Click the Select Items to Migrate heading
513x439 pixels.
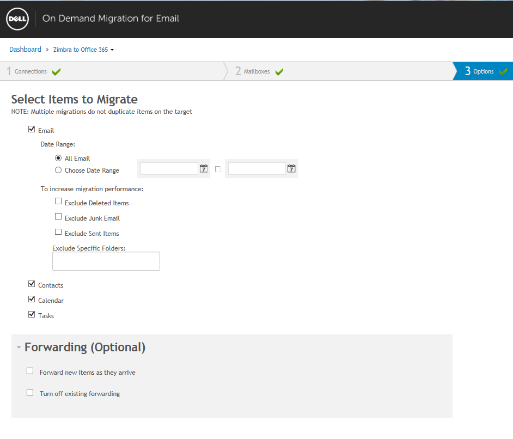pos(74,99)
